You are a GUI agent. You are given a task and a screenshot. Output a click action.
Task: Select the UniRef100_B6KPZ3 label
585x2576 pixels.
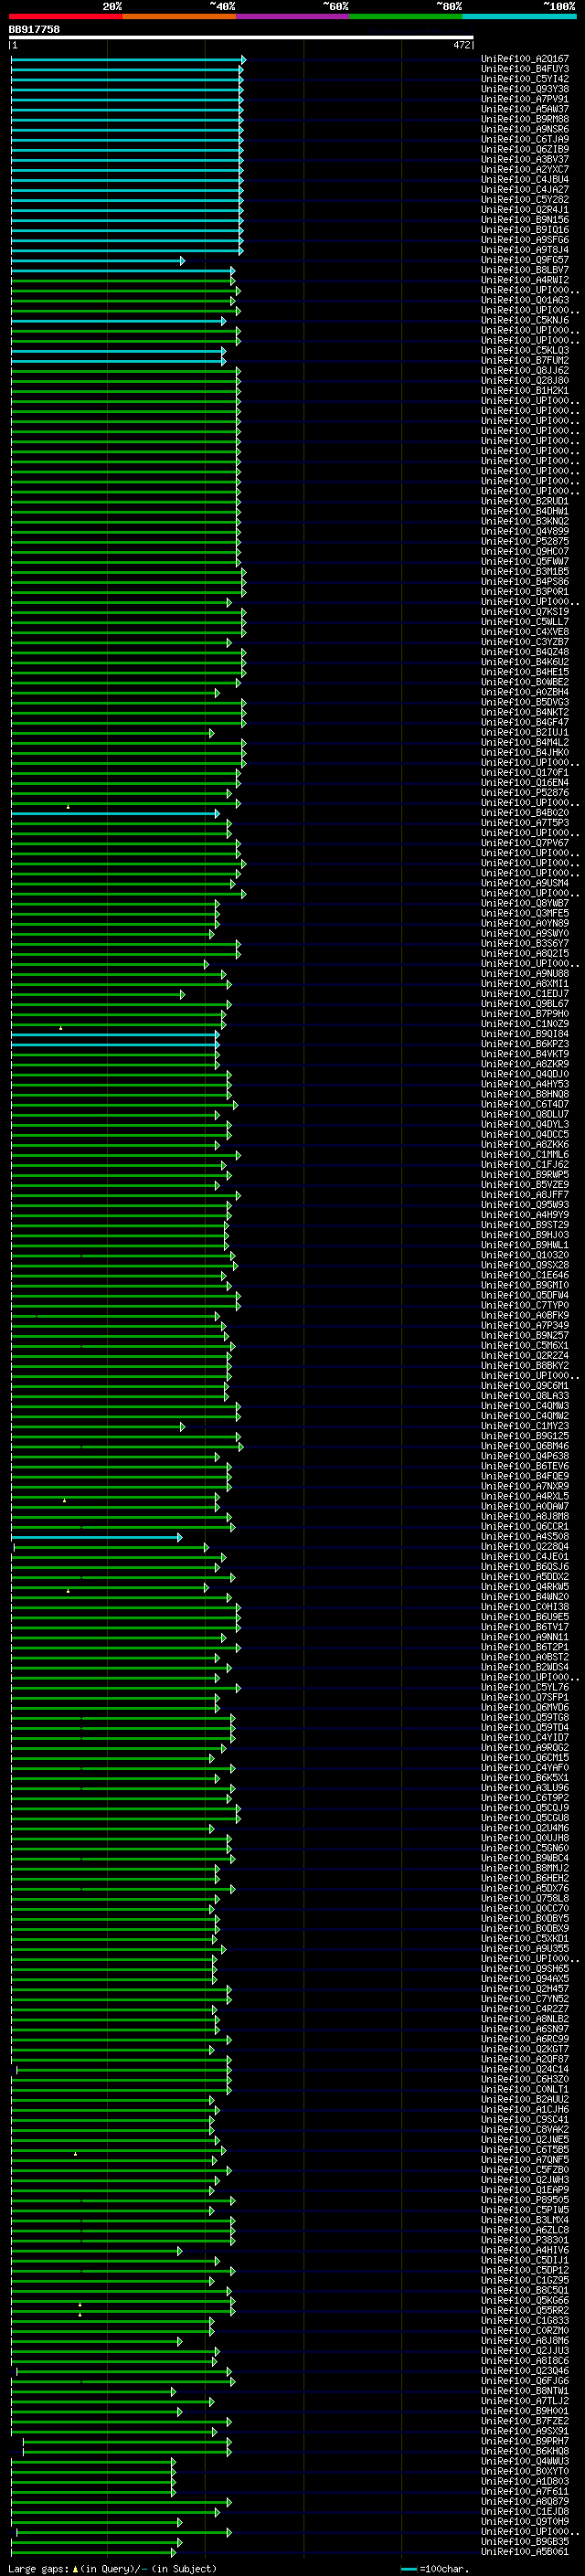pos(525,1044)
